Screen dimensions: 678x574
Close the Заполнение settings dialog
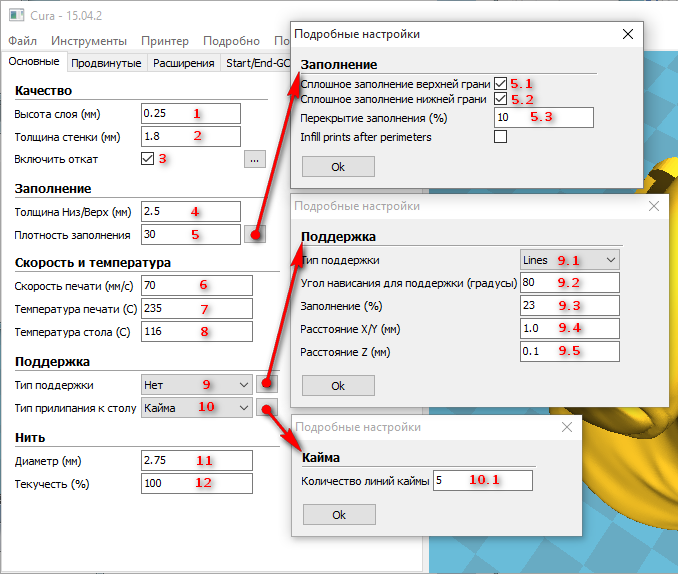(x=628, y=34)
